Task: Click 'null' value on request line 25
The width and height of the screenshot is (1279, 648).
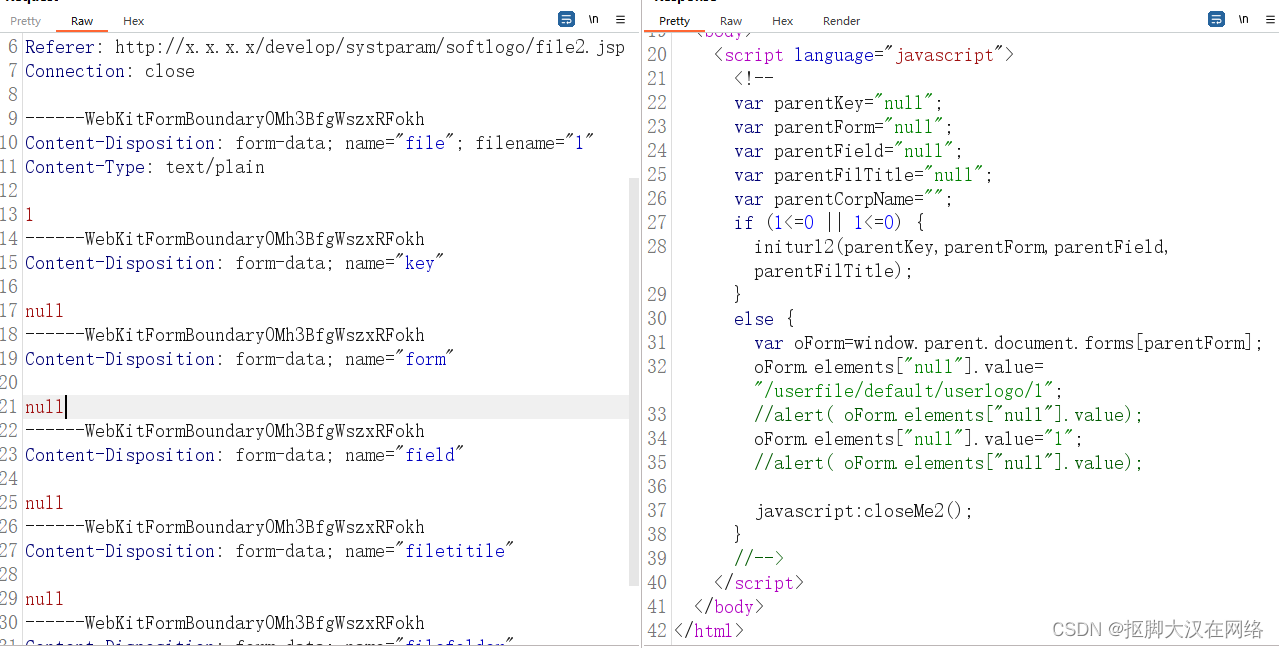Action: click(x=44, y=503)
